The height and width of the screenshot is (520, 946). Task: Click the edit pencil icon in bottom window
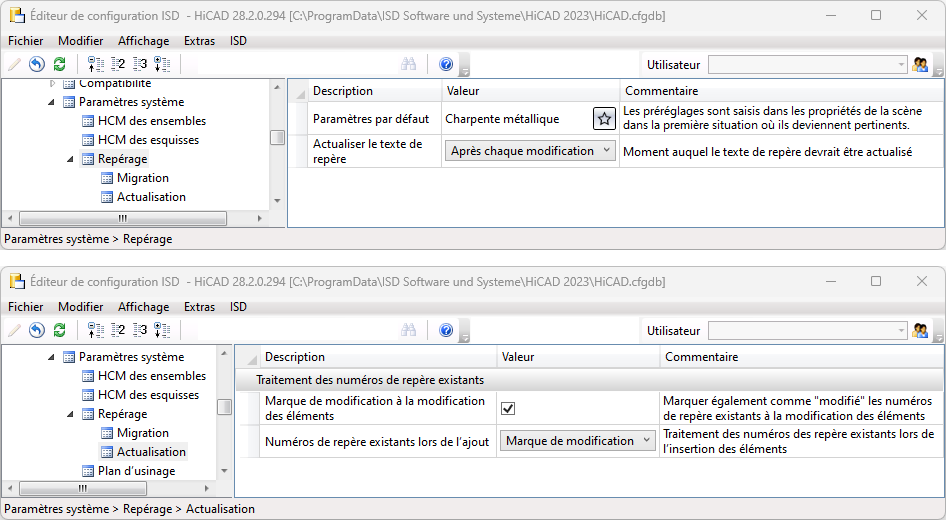pos(15,330)
